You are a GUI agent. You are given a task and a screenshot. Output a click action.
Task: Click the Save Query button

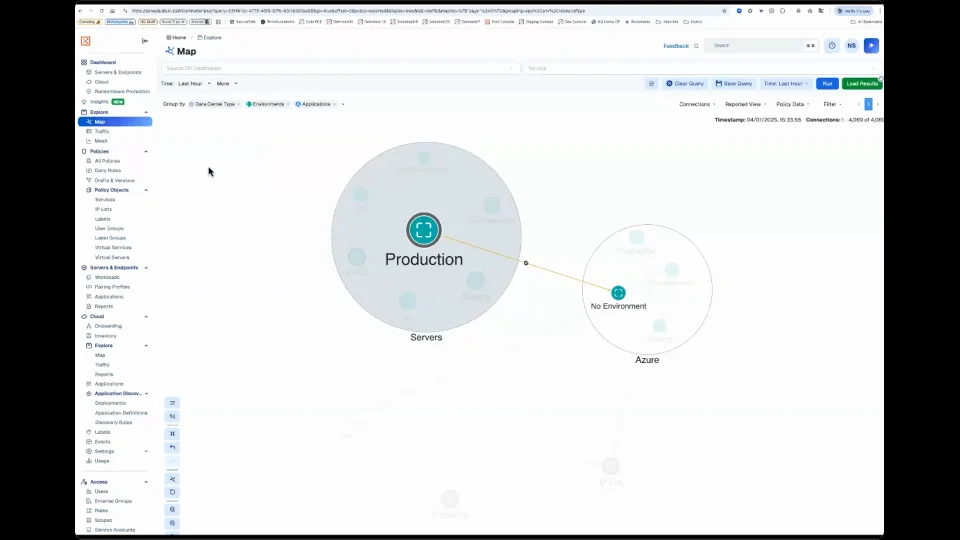(x=734, y=83)
